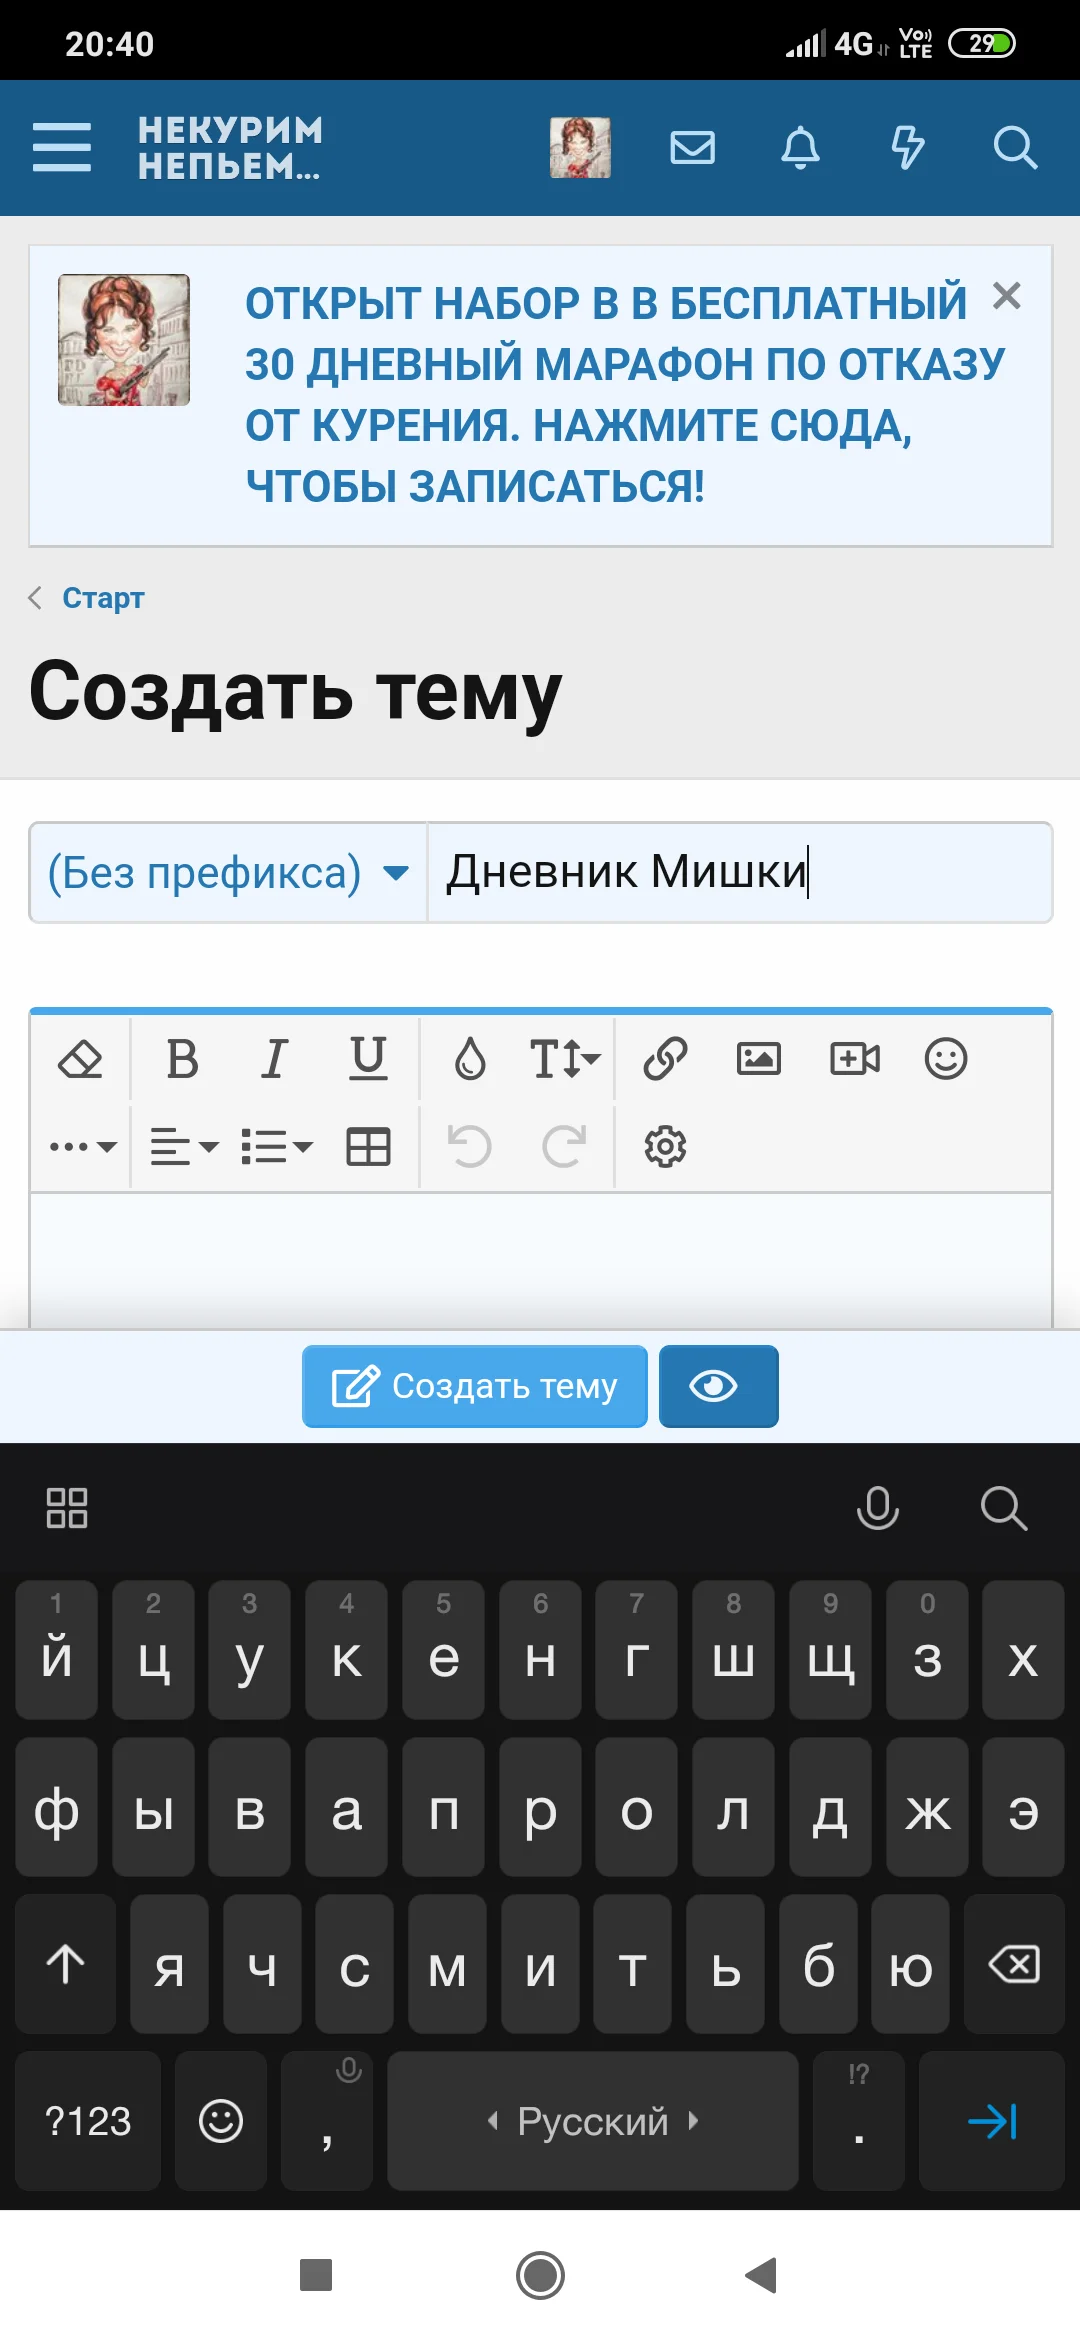Click the redo arrow in editor
This screenshot has height=2340, width=1080.
(x=564, y=1147)
